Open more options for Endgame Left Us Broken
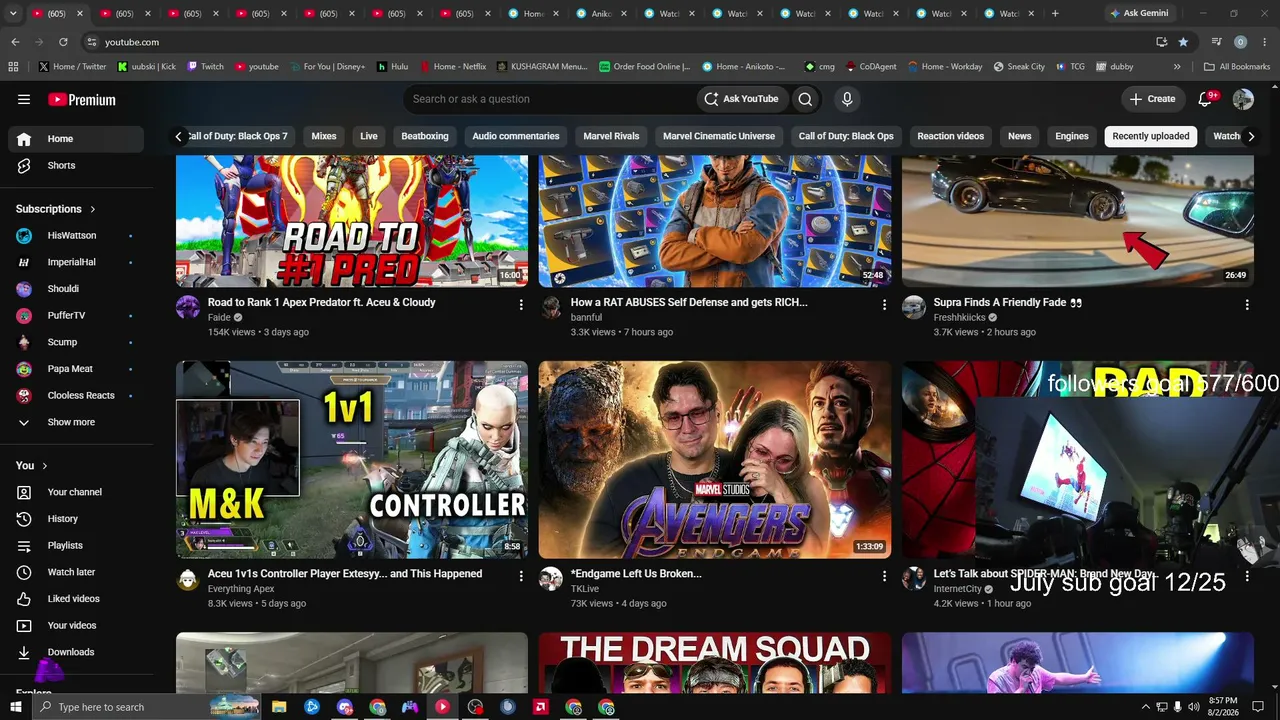The height and width of the screenshot is (720, 1280). tap(884, 576)
